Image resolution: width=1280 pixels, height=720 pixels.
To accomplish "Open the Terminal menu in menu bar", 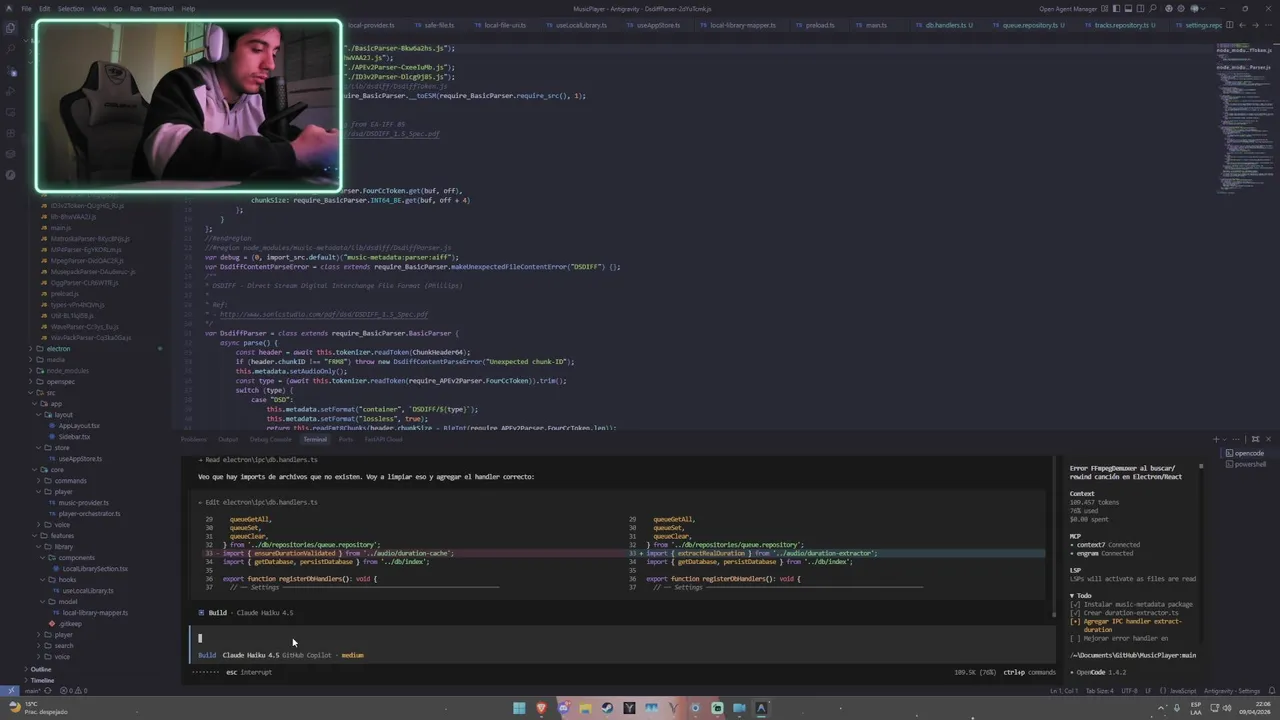I will 161,8.
